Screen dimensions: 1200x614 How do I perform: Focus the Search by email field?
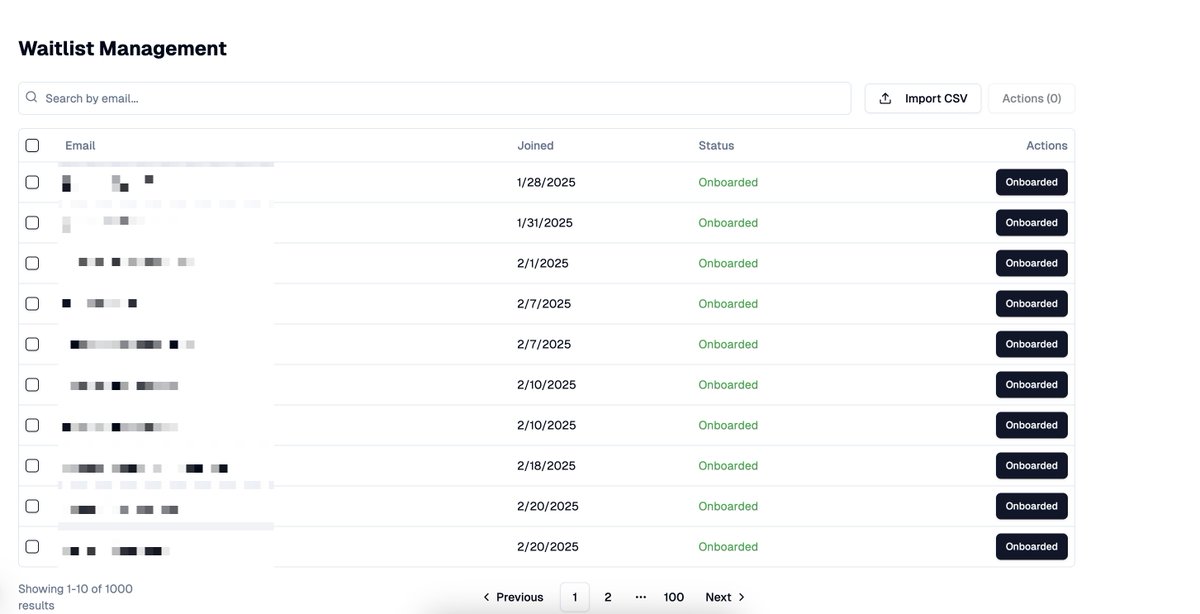point(434,98)
